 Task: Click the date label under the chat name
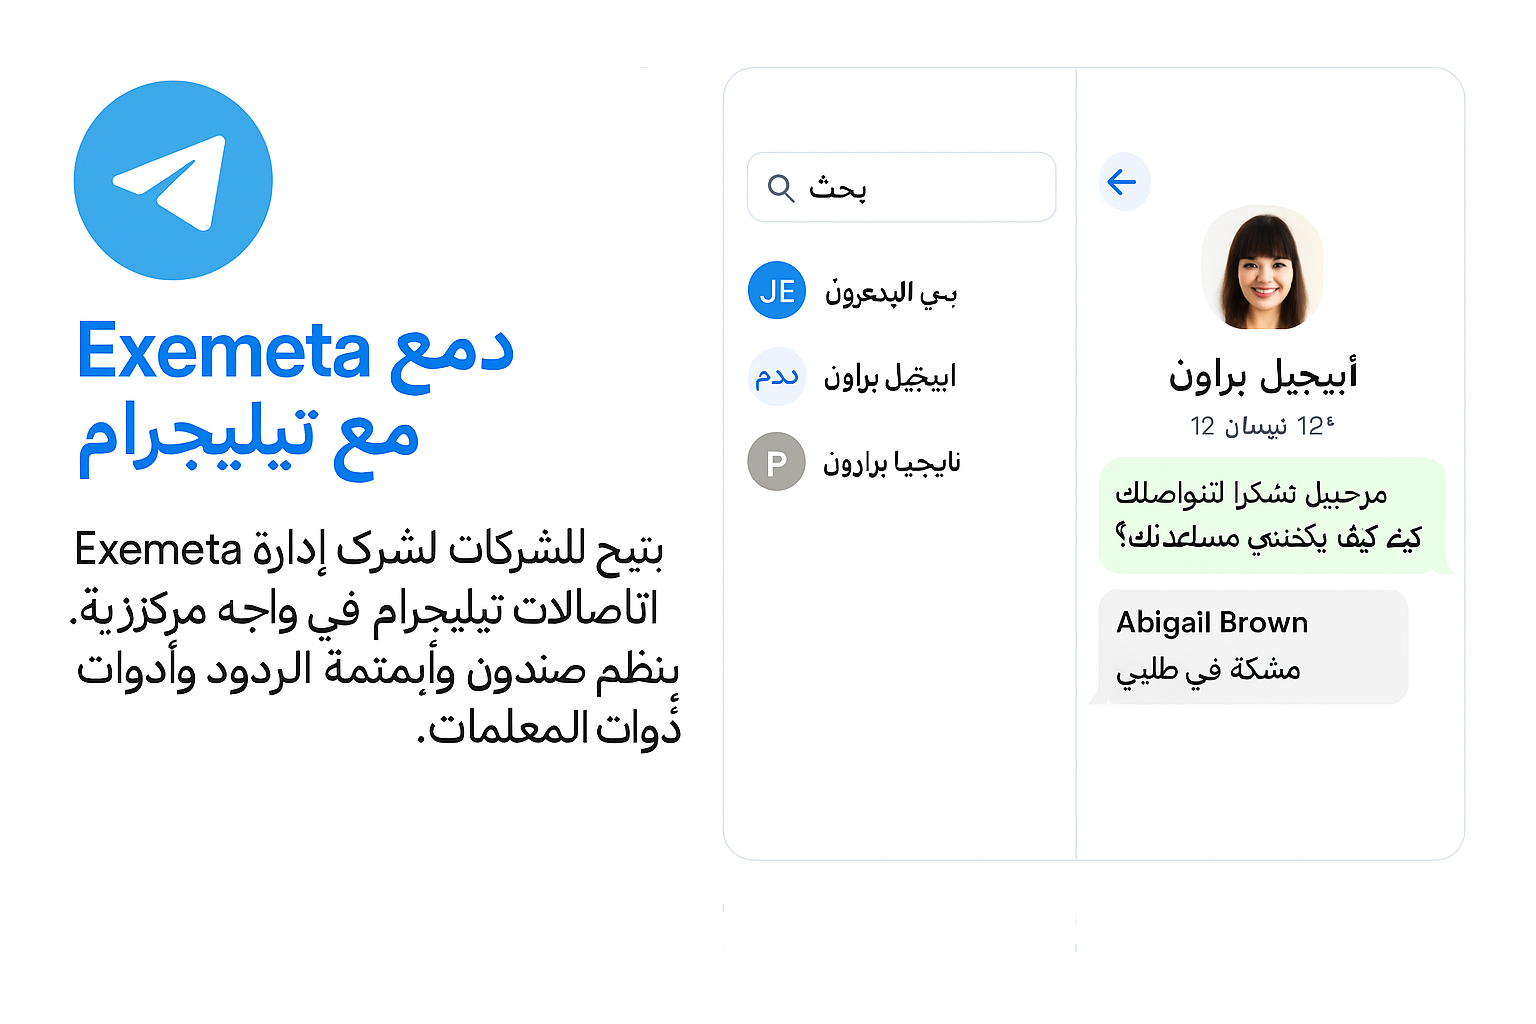[1262, 427]
